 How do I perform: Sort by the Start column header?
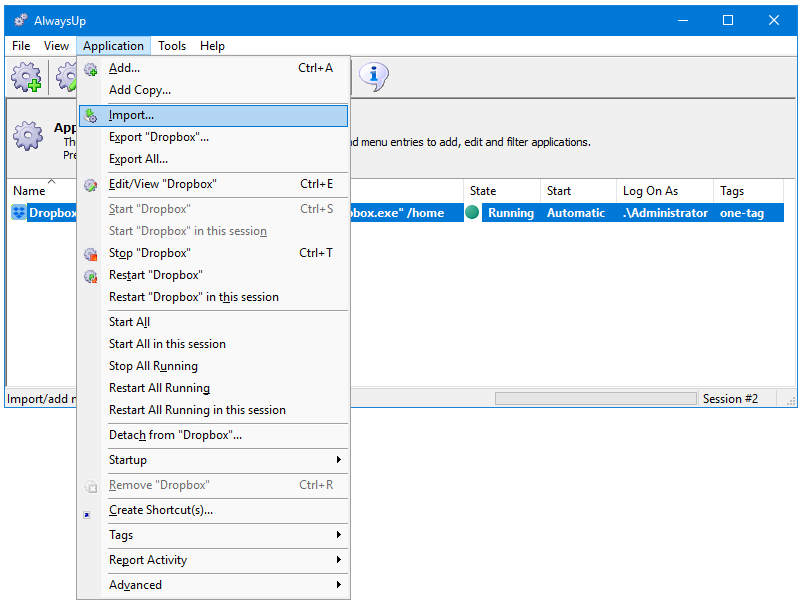pyautogui.click(x=578, y=191)
